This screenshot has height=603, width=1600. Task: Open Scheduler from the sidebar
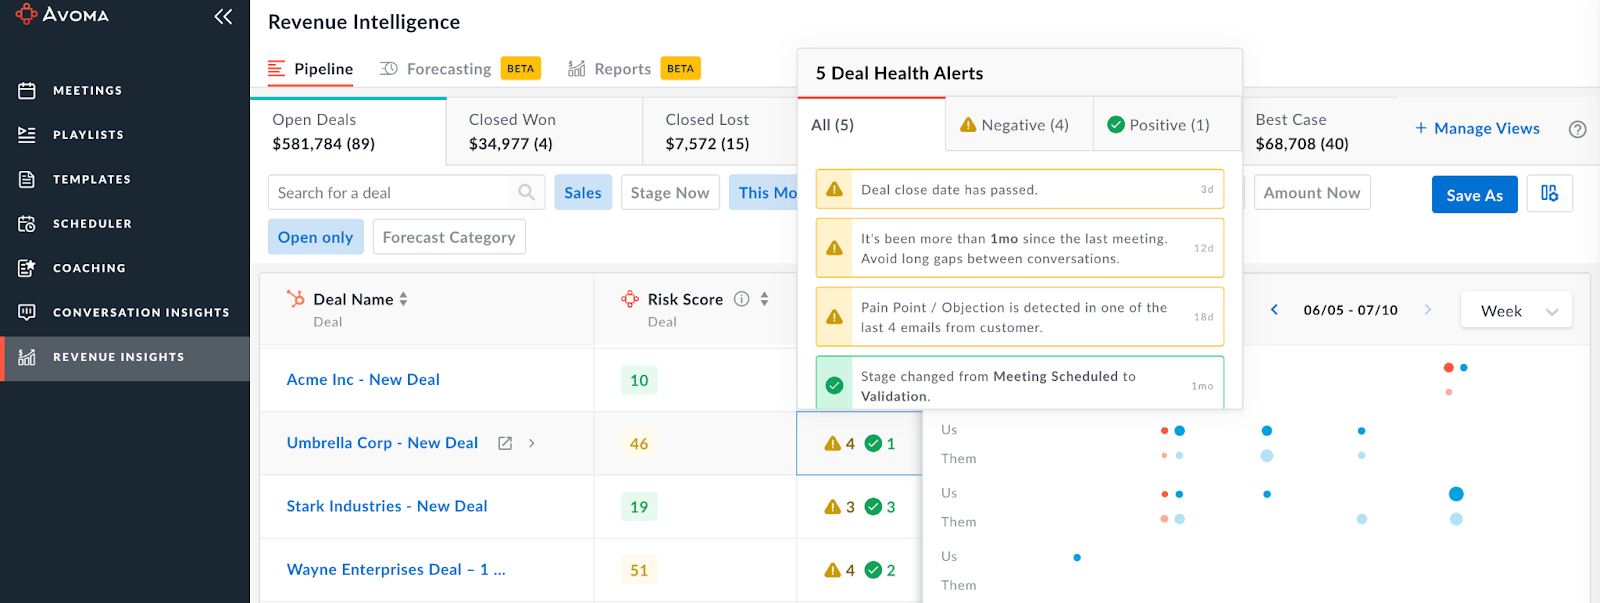(92, 224)
